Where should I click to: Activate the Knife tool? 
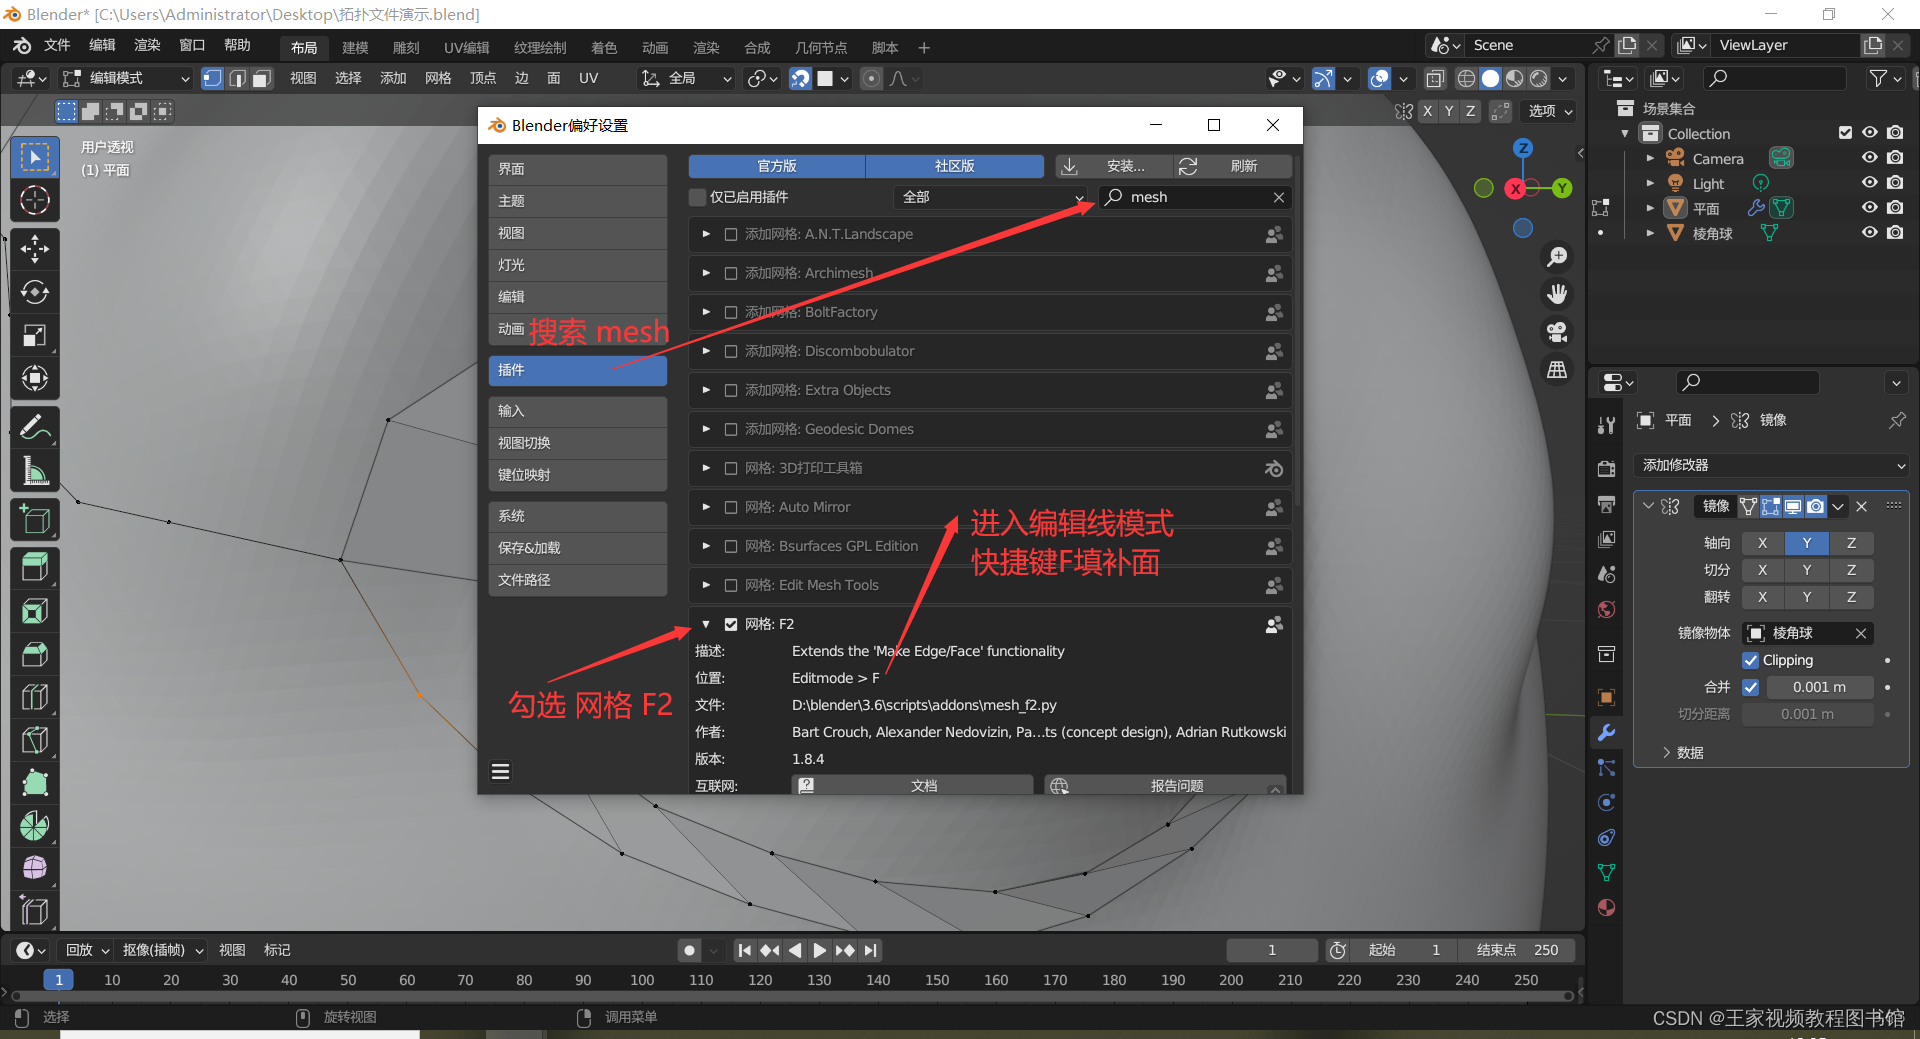[x=35, y=740]
